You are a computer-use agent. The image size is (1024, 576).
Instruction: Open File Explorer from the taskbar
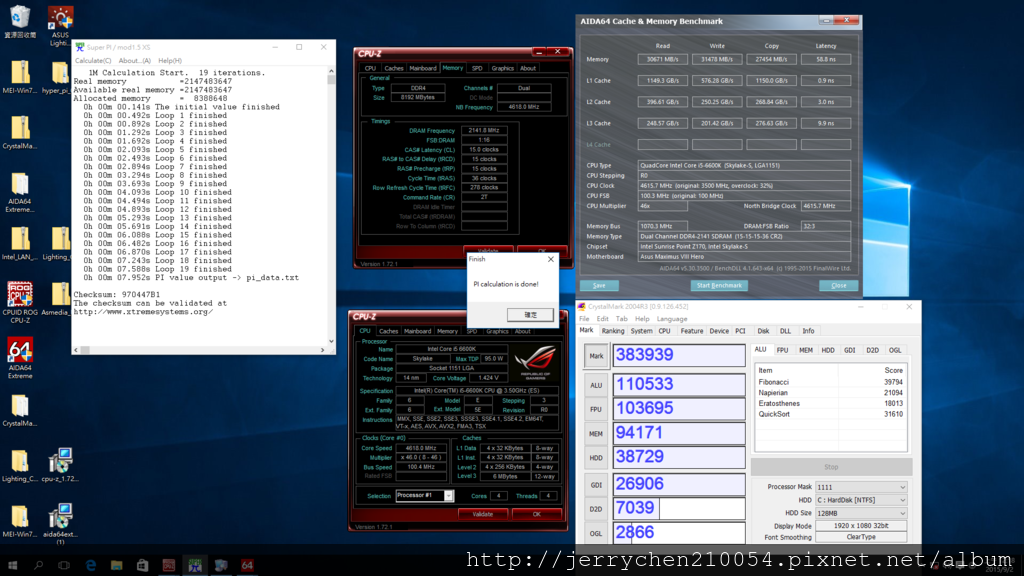pyautogui.click(x=116, y=566)
